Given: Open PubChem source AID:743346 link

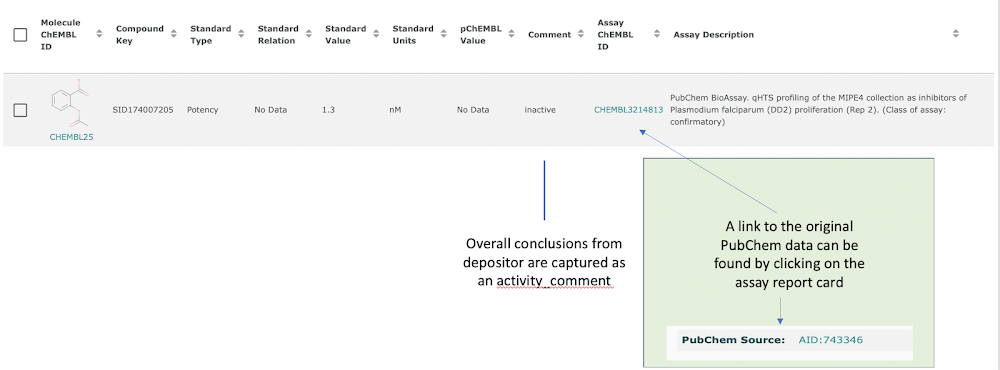Looking at the screenshot, I should click(x=830, y=340).
